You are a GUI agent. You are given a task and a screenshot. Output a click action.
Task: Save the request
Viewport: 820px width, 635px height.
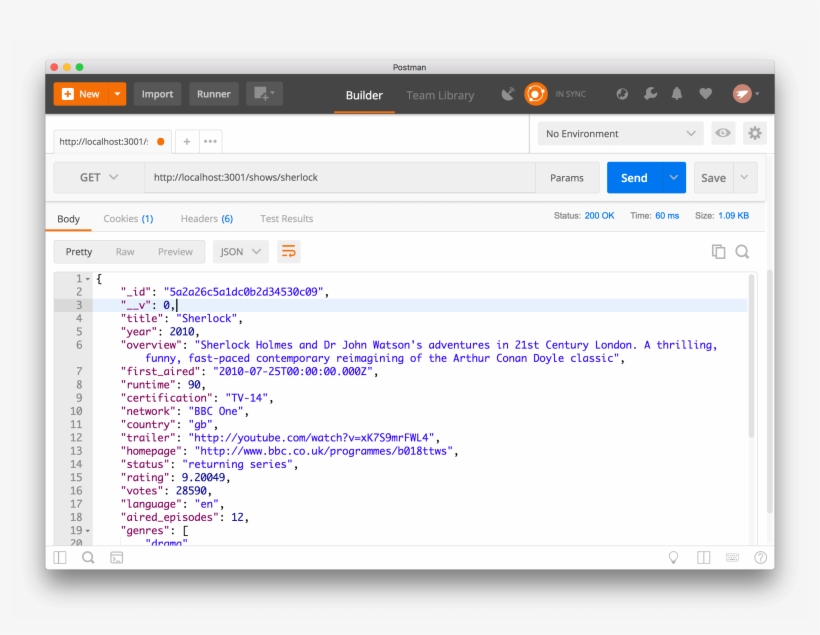(x=713, y=178)
